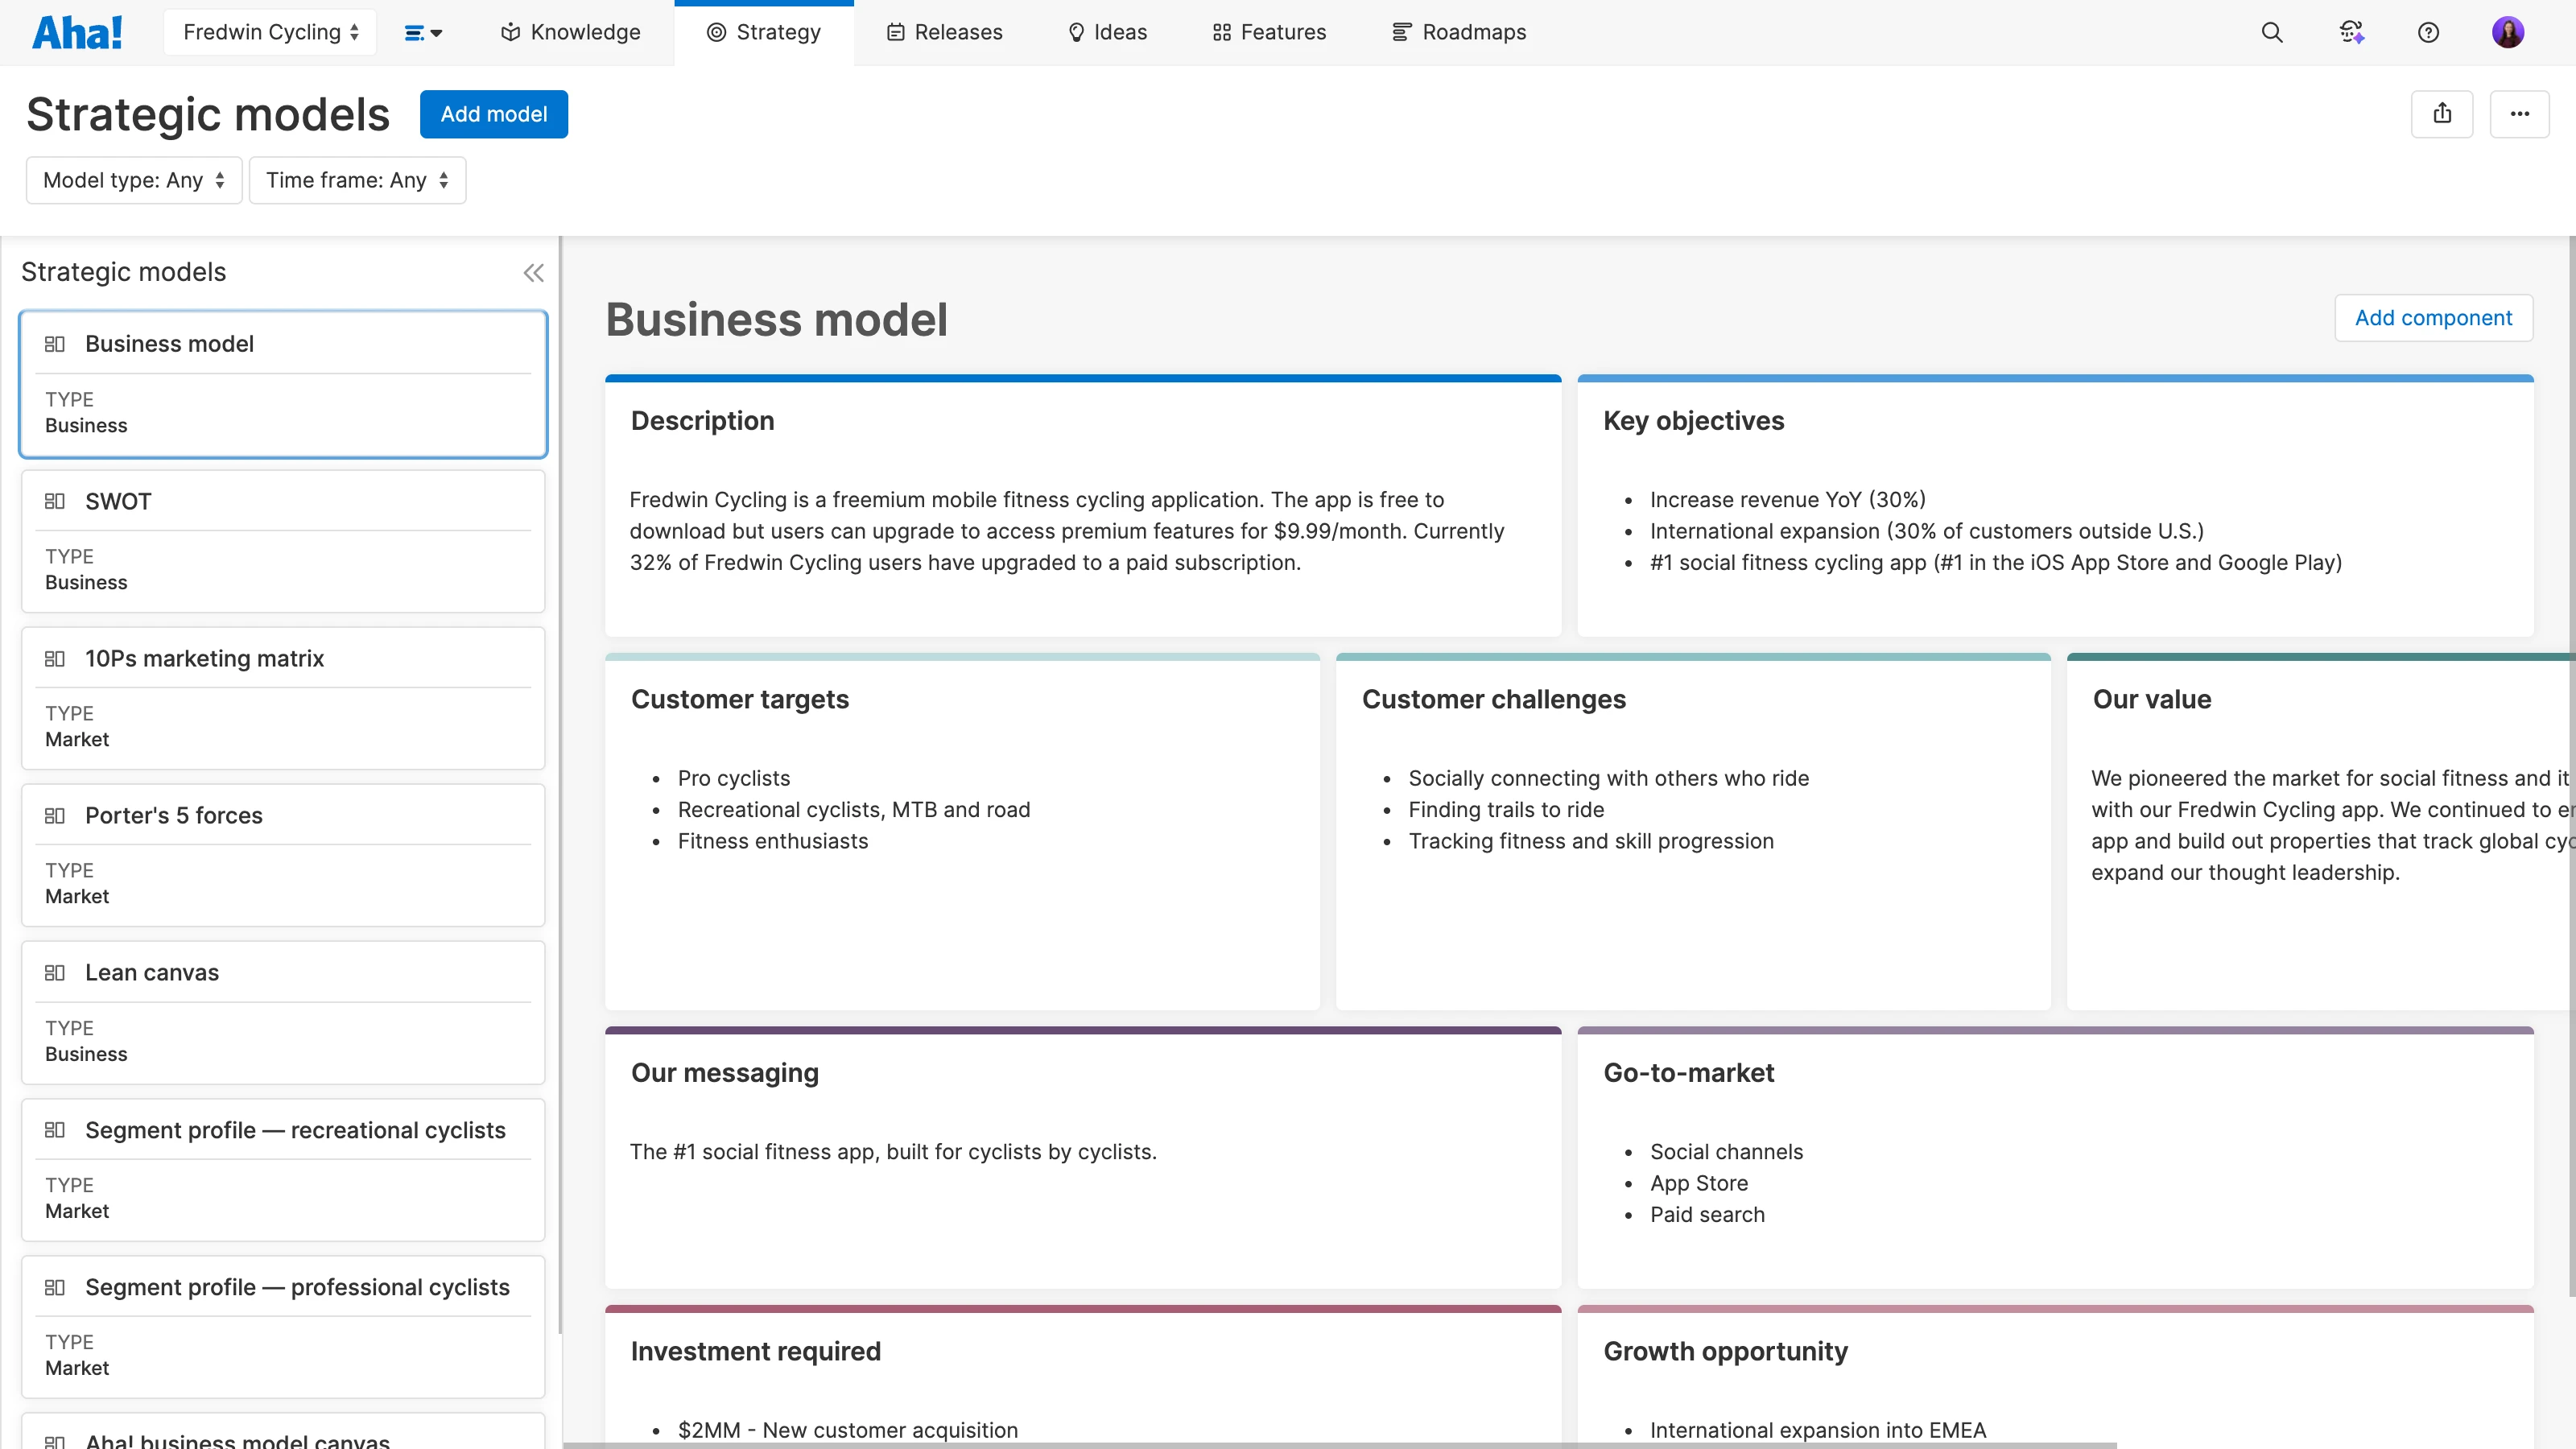Select the SWOT model
2576x1449 pixels.
point(283,541)
